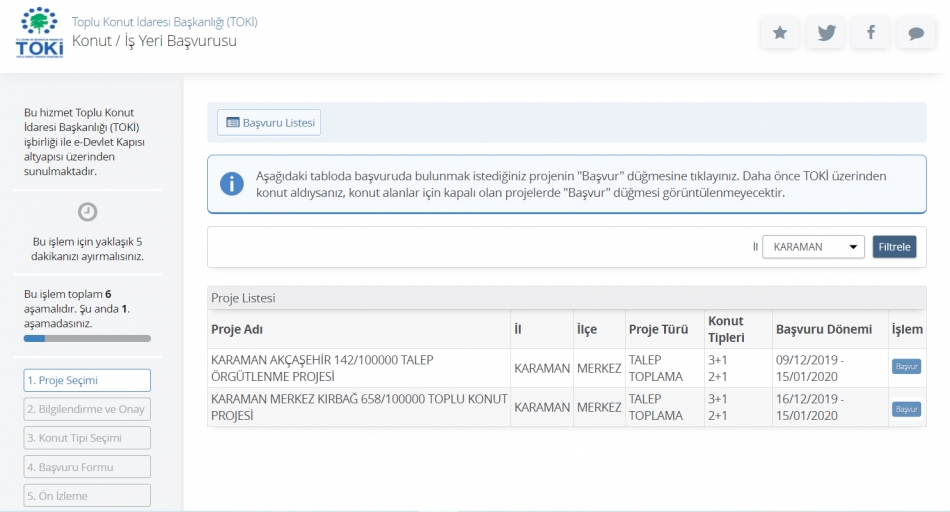Click KARAMAN MERKEZ KIRBAĞ 658/100000 project name
This screenshot has width=950, height=512.
[359, 407]
